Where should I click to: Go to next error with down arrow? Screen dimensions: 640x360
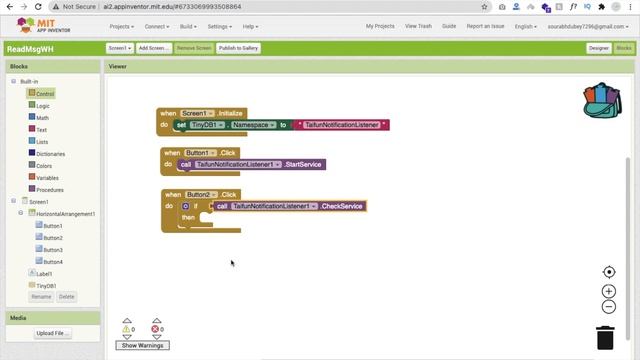click(x=157, y=337)
